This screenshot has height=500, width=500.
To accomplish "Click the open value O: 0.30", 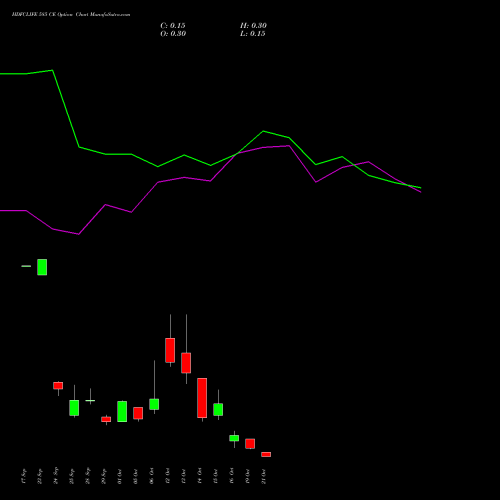I will [173, 34].
